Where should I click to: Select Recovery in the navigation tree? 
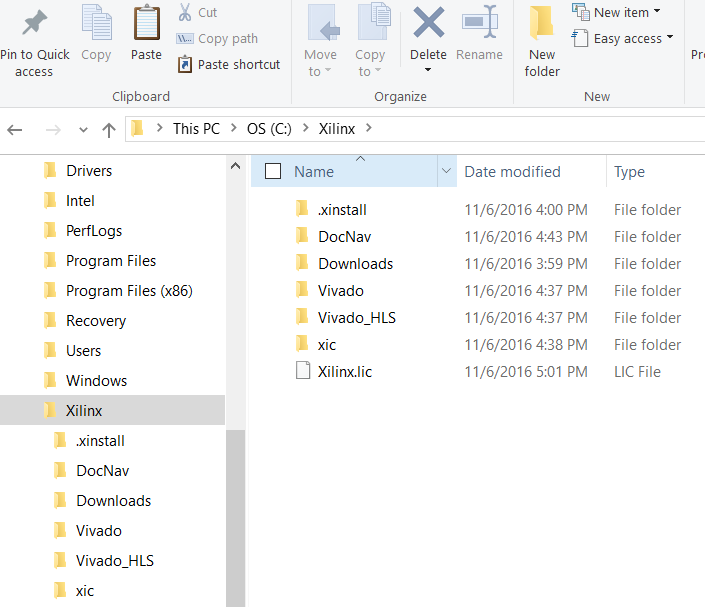96,321
